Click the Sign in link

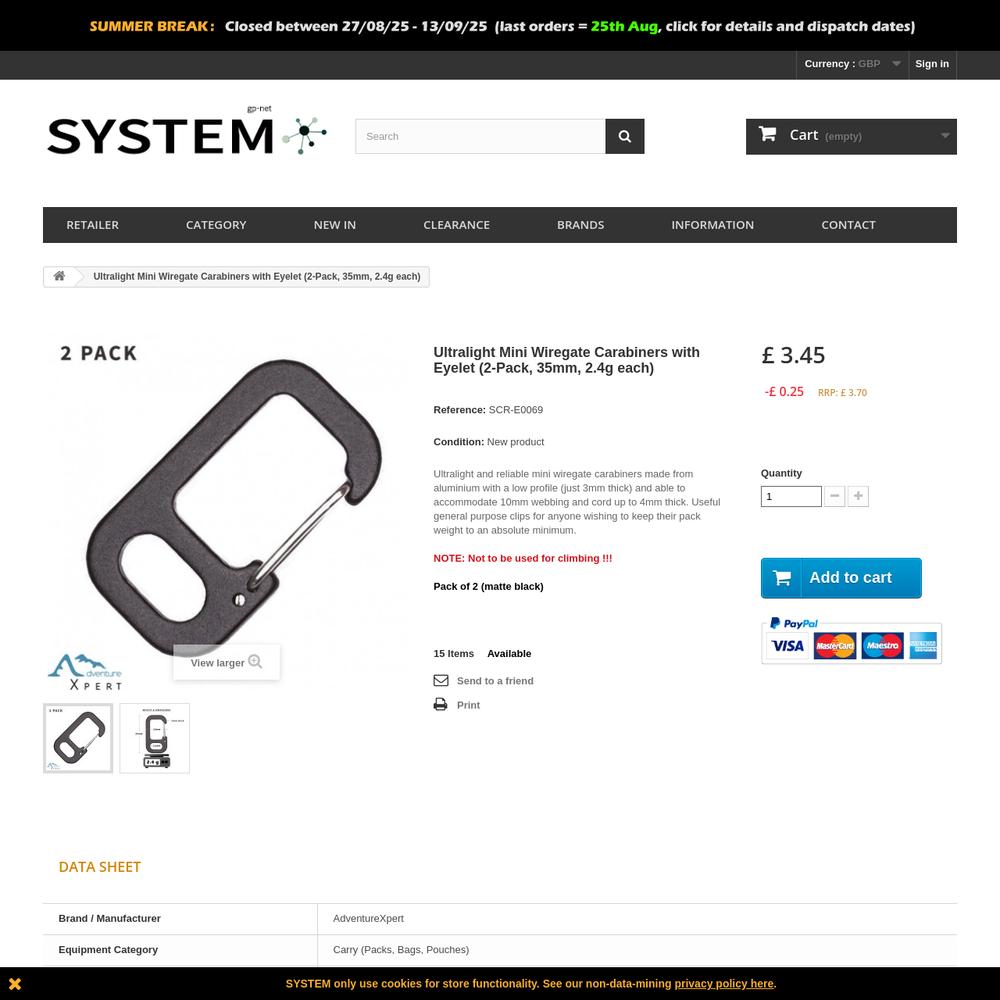pyautogui.click(x=931, y=64)
